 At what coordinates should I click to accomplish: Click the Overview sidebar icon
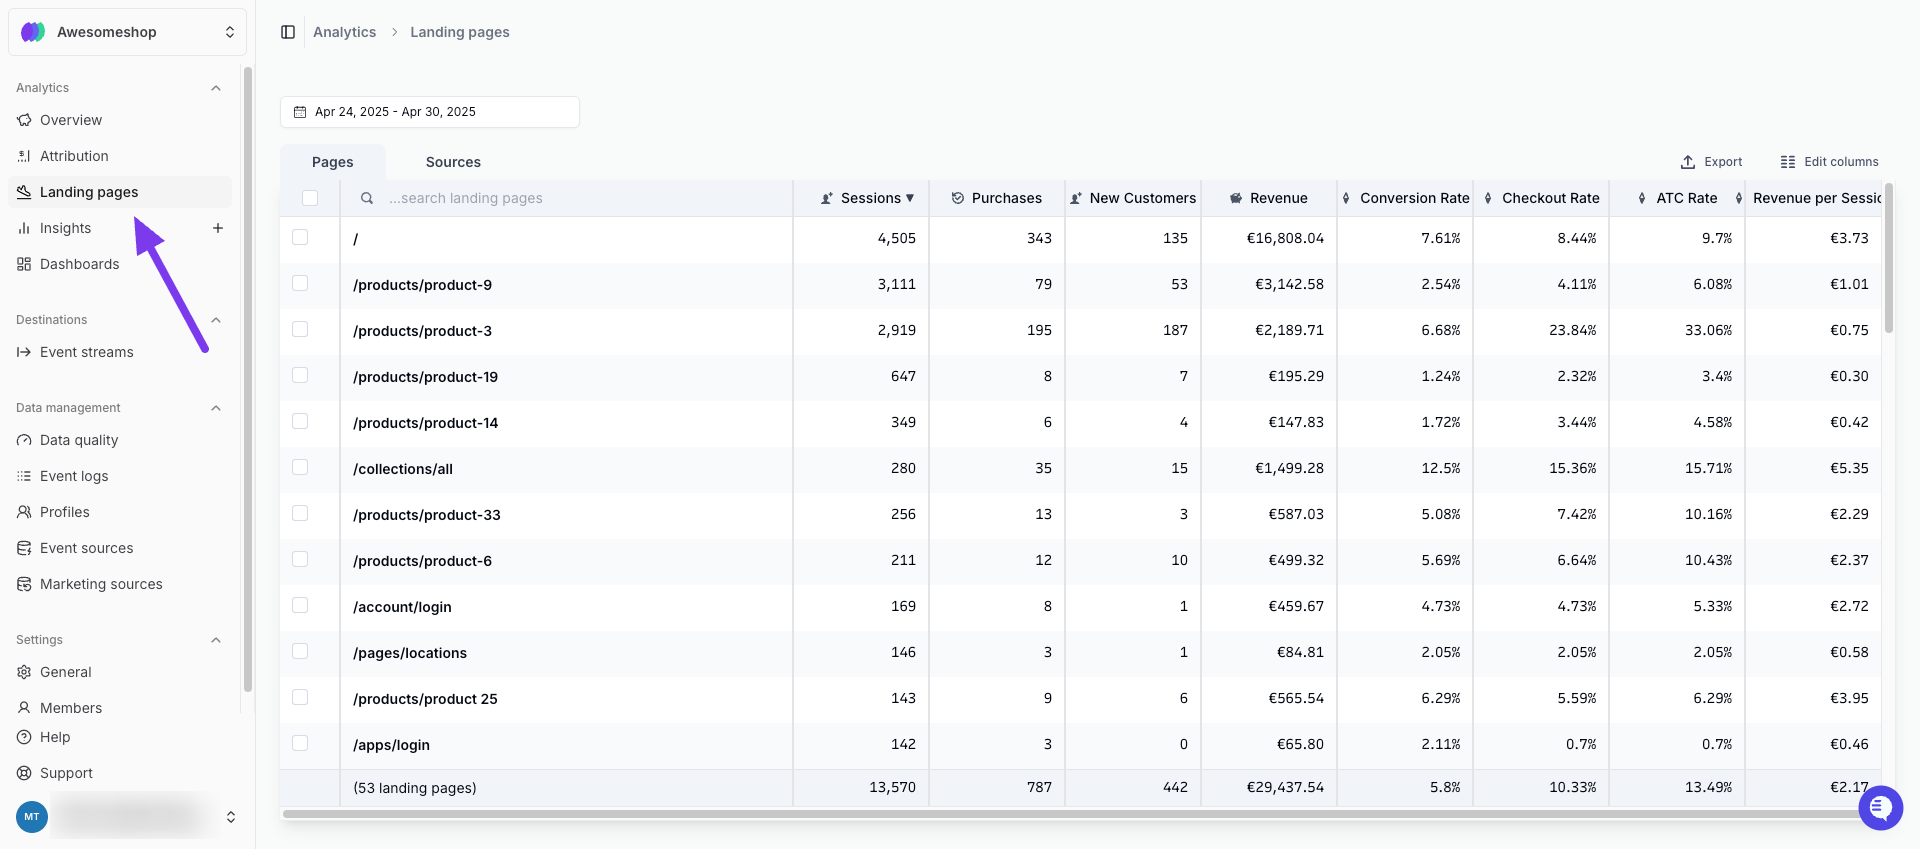(x=24, y=120)
